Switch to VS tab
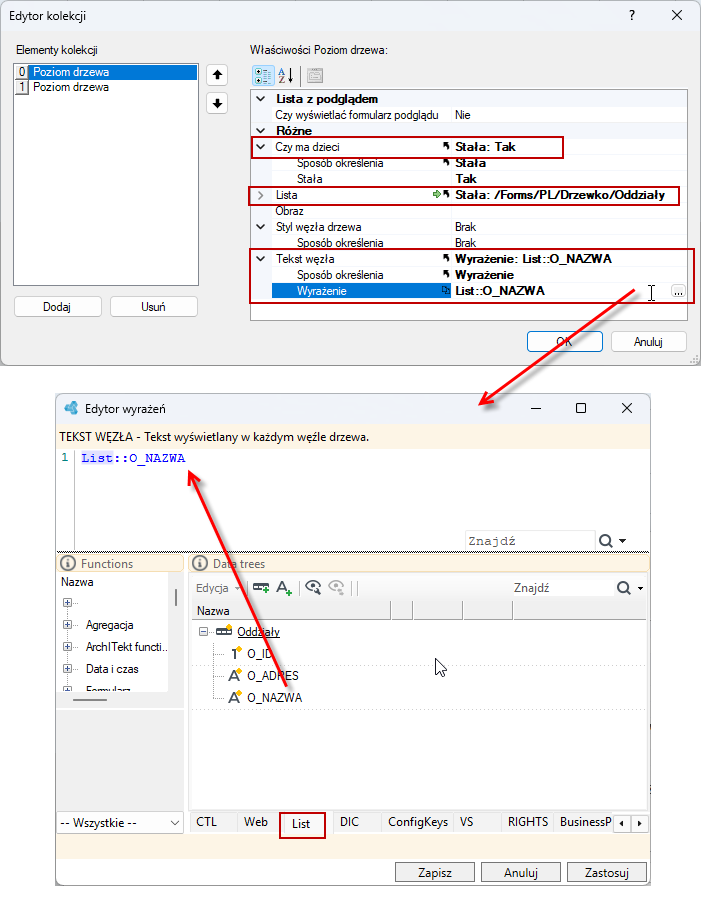701x905 pixels. (x=466, y=821)
